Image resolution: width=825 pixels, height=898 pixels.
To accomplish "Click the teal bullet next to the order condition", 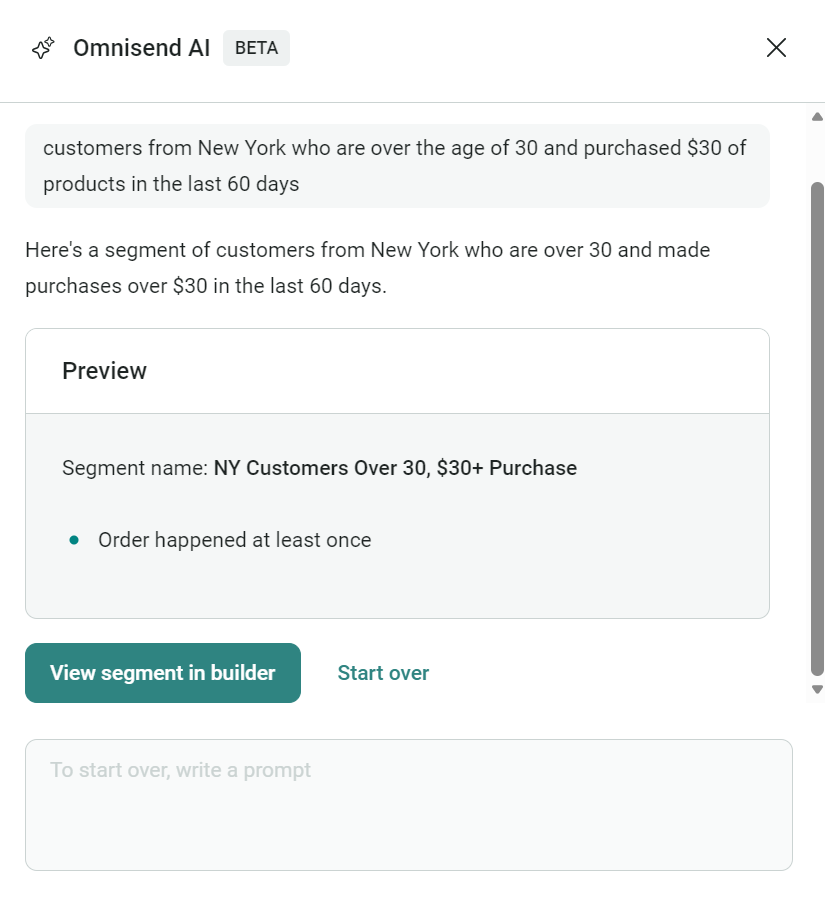I will (73, 539).
